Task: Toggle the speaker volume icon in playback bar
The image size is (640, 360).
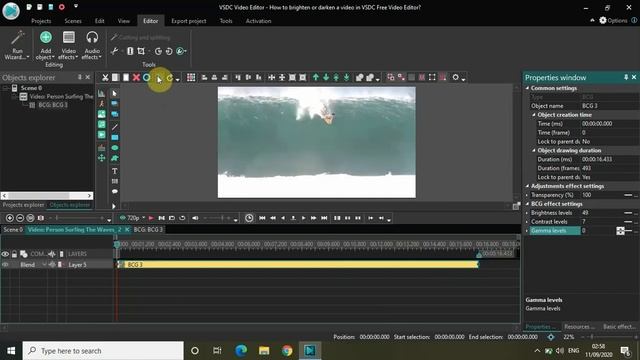Action: [x=196, y=218]
